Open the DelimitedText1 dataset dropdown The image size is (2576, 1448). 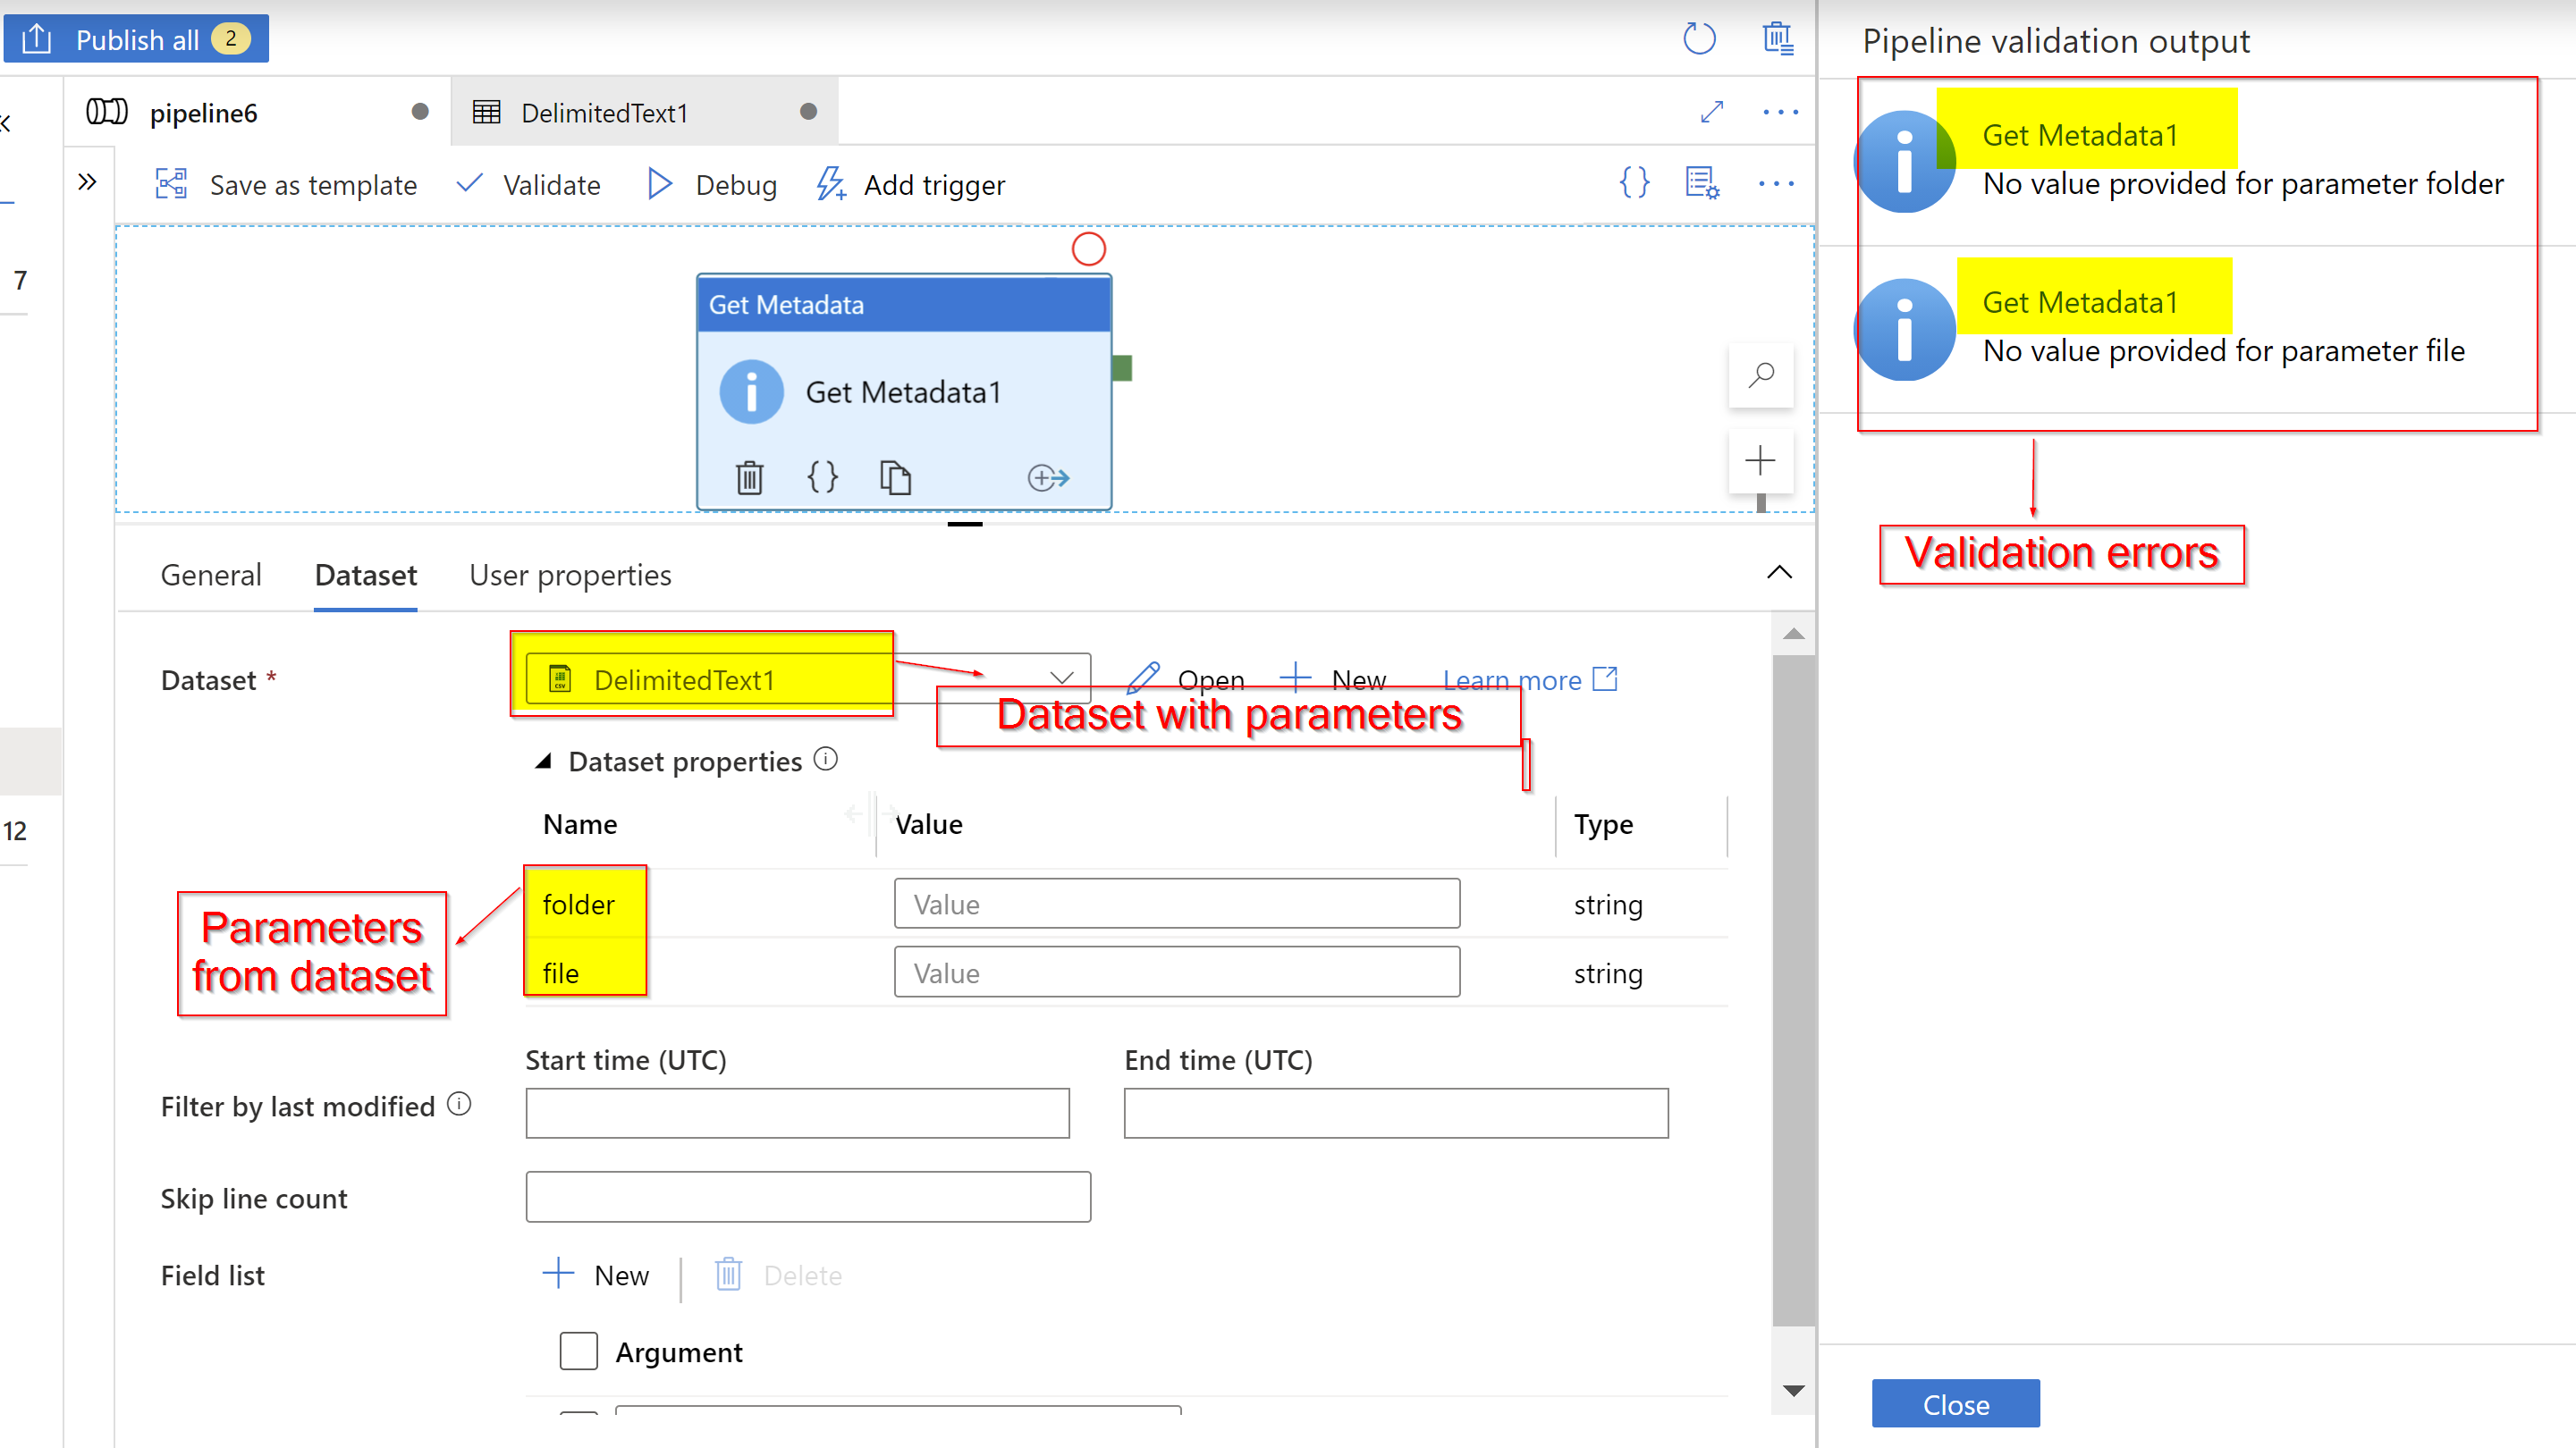point(1060,678)
